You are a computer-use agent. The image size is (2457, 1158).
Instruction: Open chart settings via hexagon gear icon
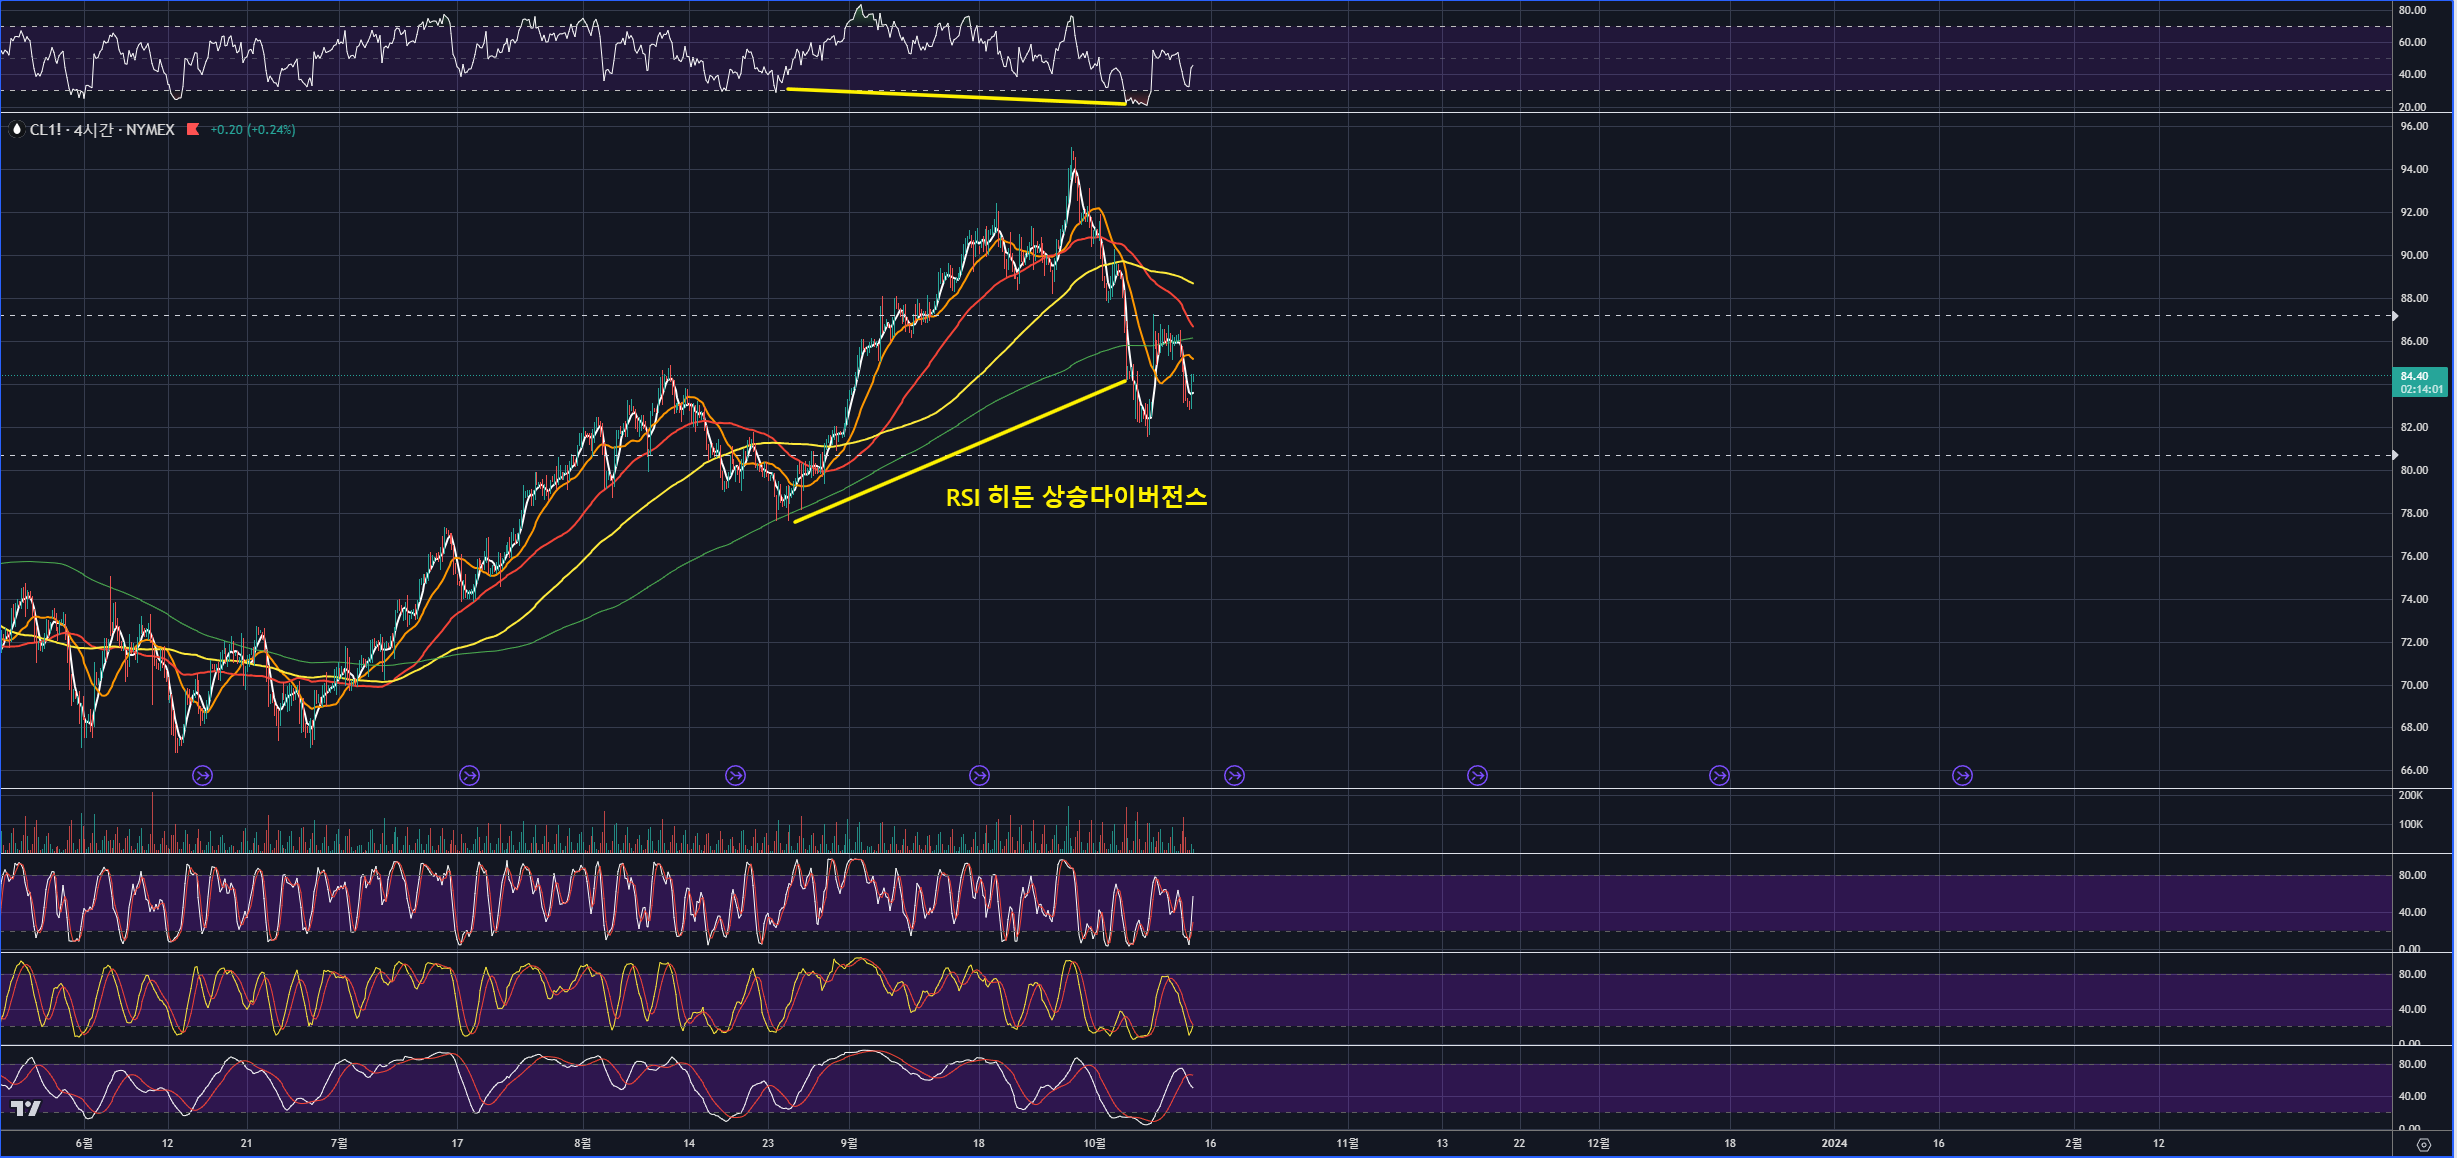coord(2423,1145)
